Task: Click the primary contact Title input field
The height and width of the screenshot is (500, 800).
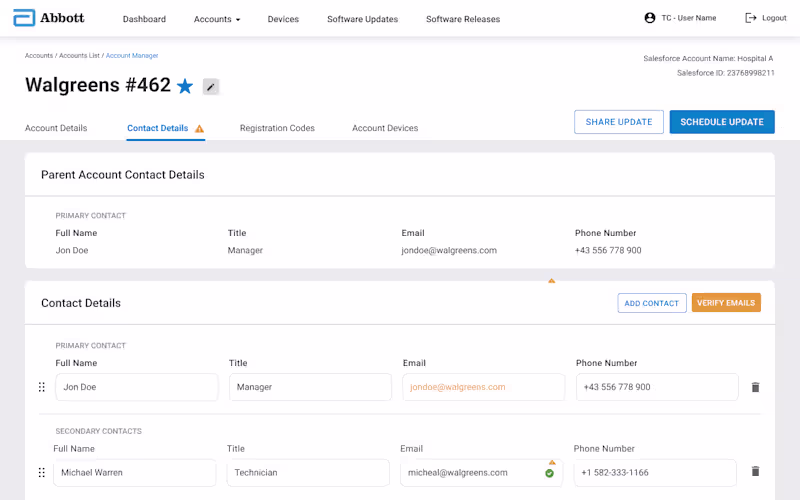Action: click(310, 387)
